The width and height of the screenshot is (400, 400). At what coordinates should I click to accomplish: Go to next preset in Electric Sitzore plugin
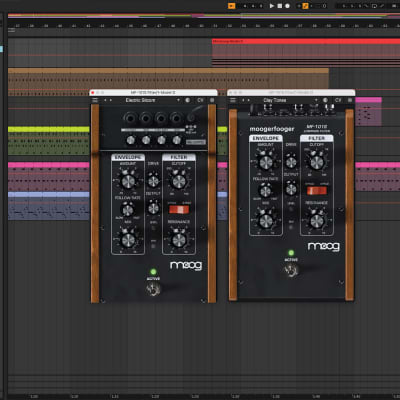click(111, 100)
